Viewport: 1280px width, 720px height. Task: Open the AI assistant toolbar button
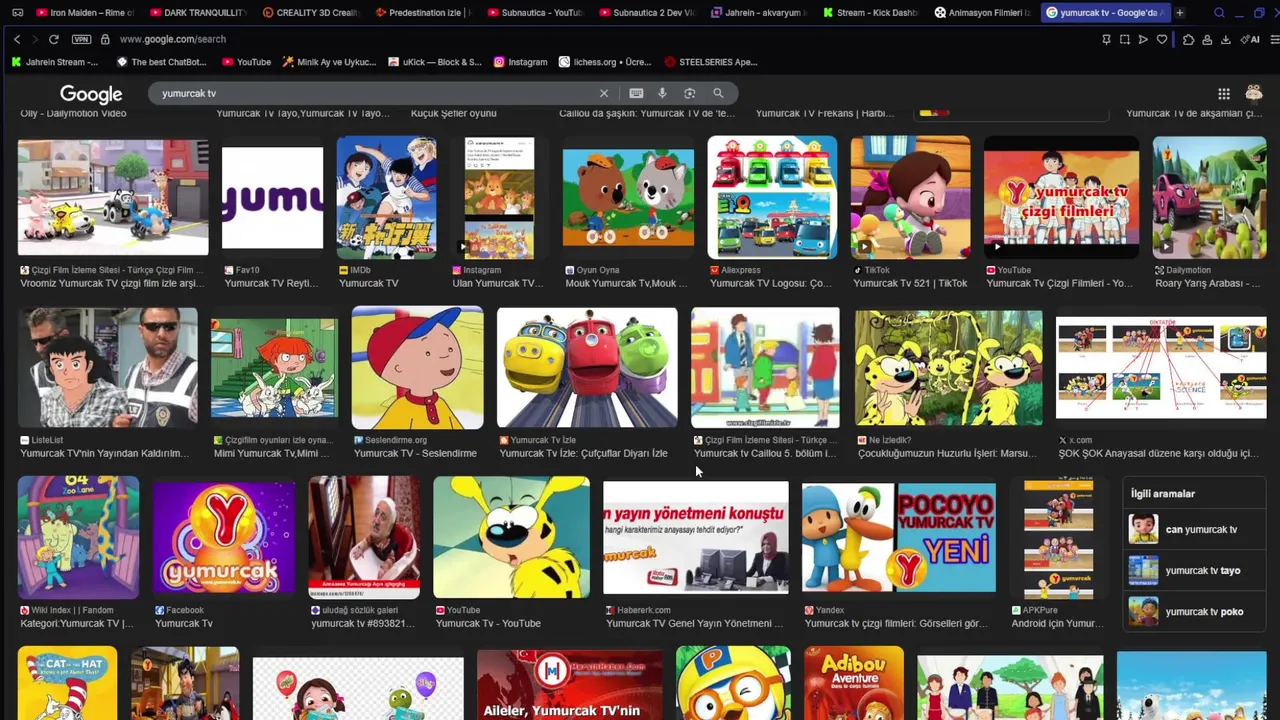coord(1250,39)
